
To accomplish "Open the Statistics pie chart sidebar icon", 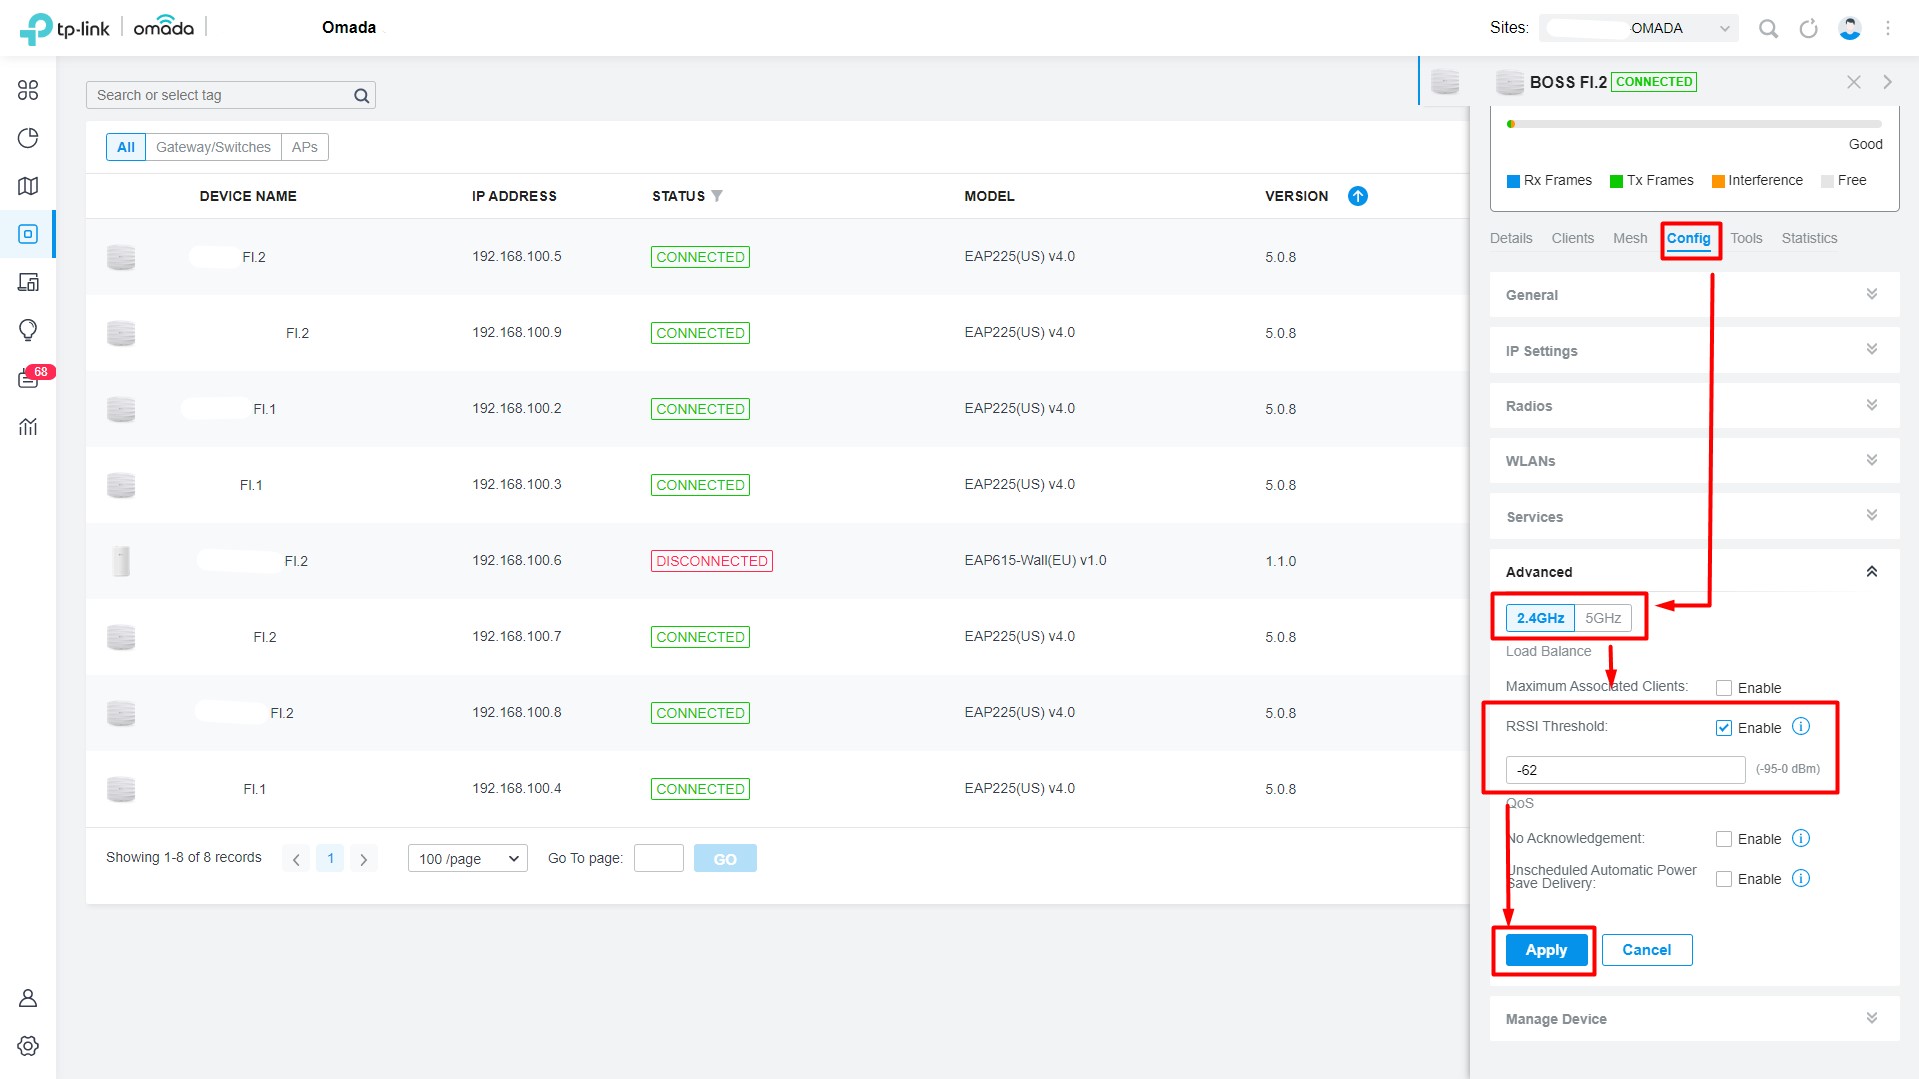I will [28, 138].
